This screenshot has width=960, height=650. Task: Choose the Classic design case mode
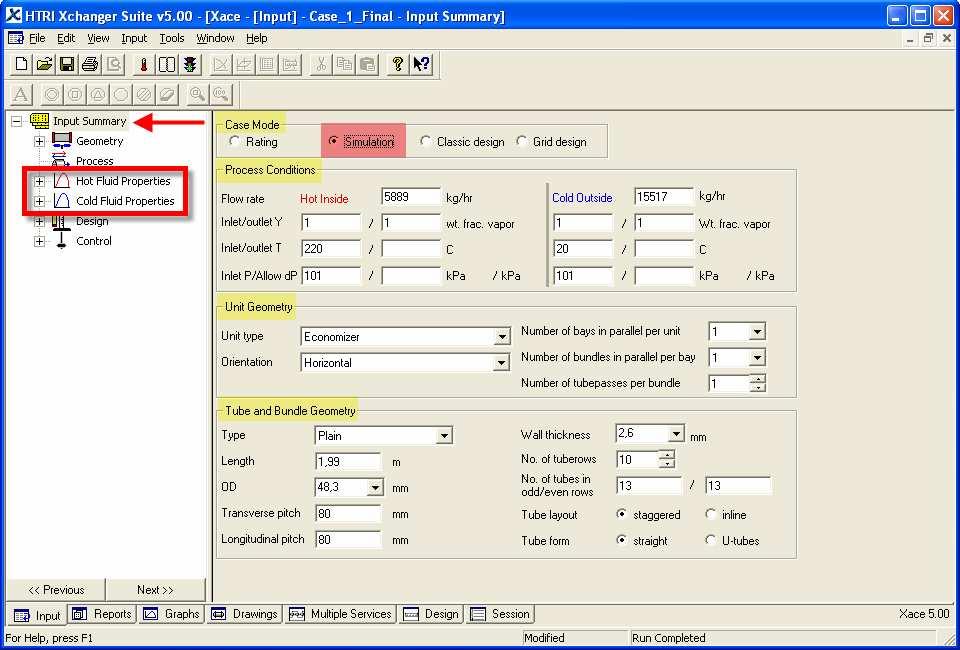click(x=426, y=141)
